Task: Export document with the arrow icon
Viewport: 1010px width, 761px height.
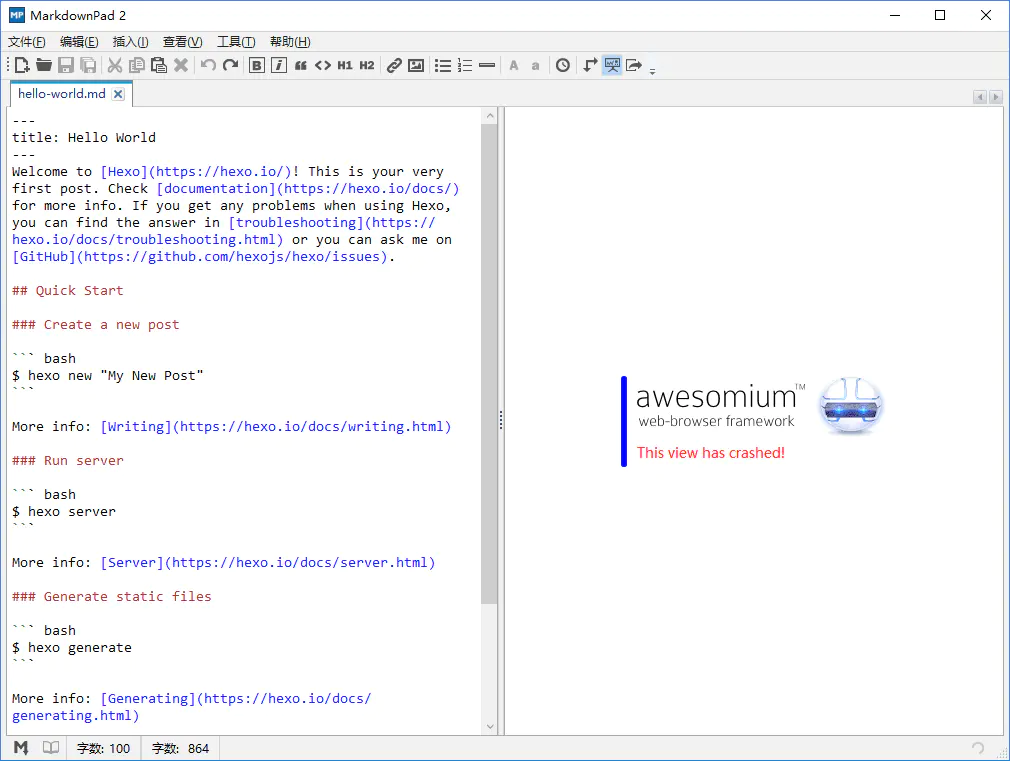Action: 634,65
